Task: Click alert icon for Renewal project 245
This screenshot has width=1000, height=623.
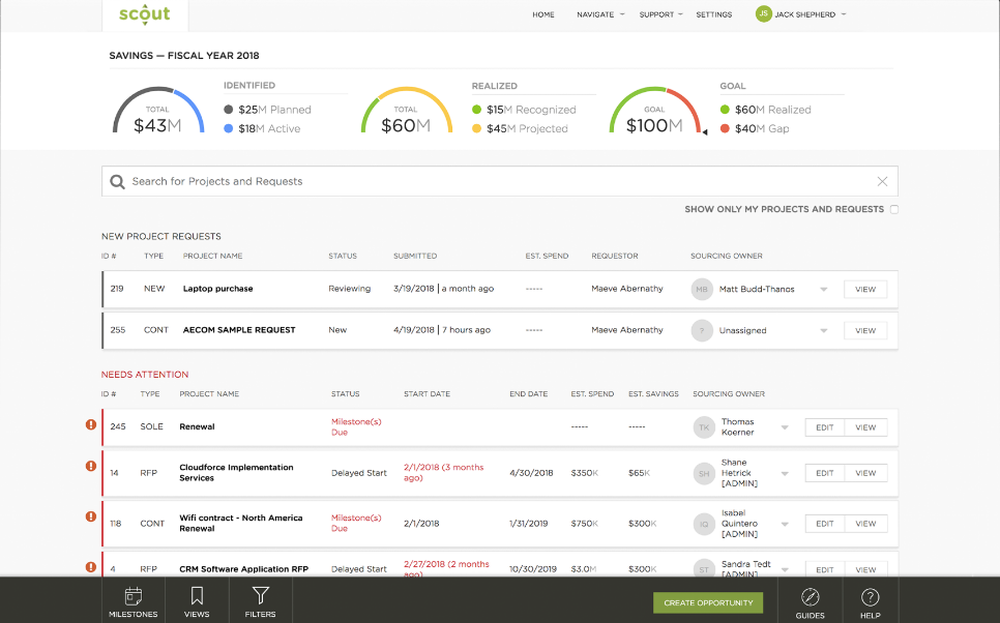Action: [x=91, y=425]
